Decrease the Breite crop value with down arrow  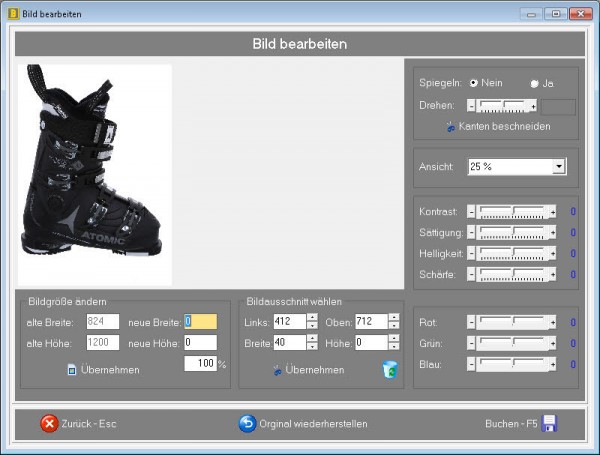tap(312, 346)
